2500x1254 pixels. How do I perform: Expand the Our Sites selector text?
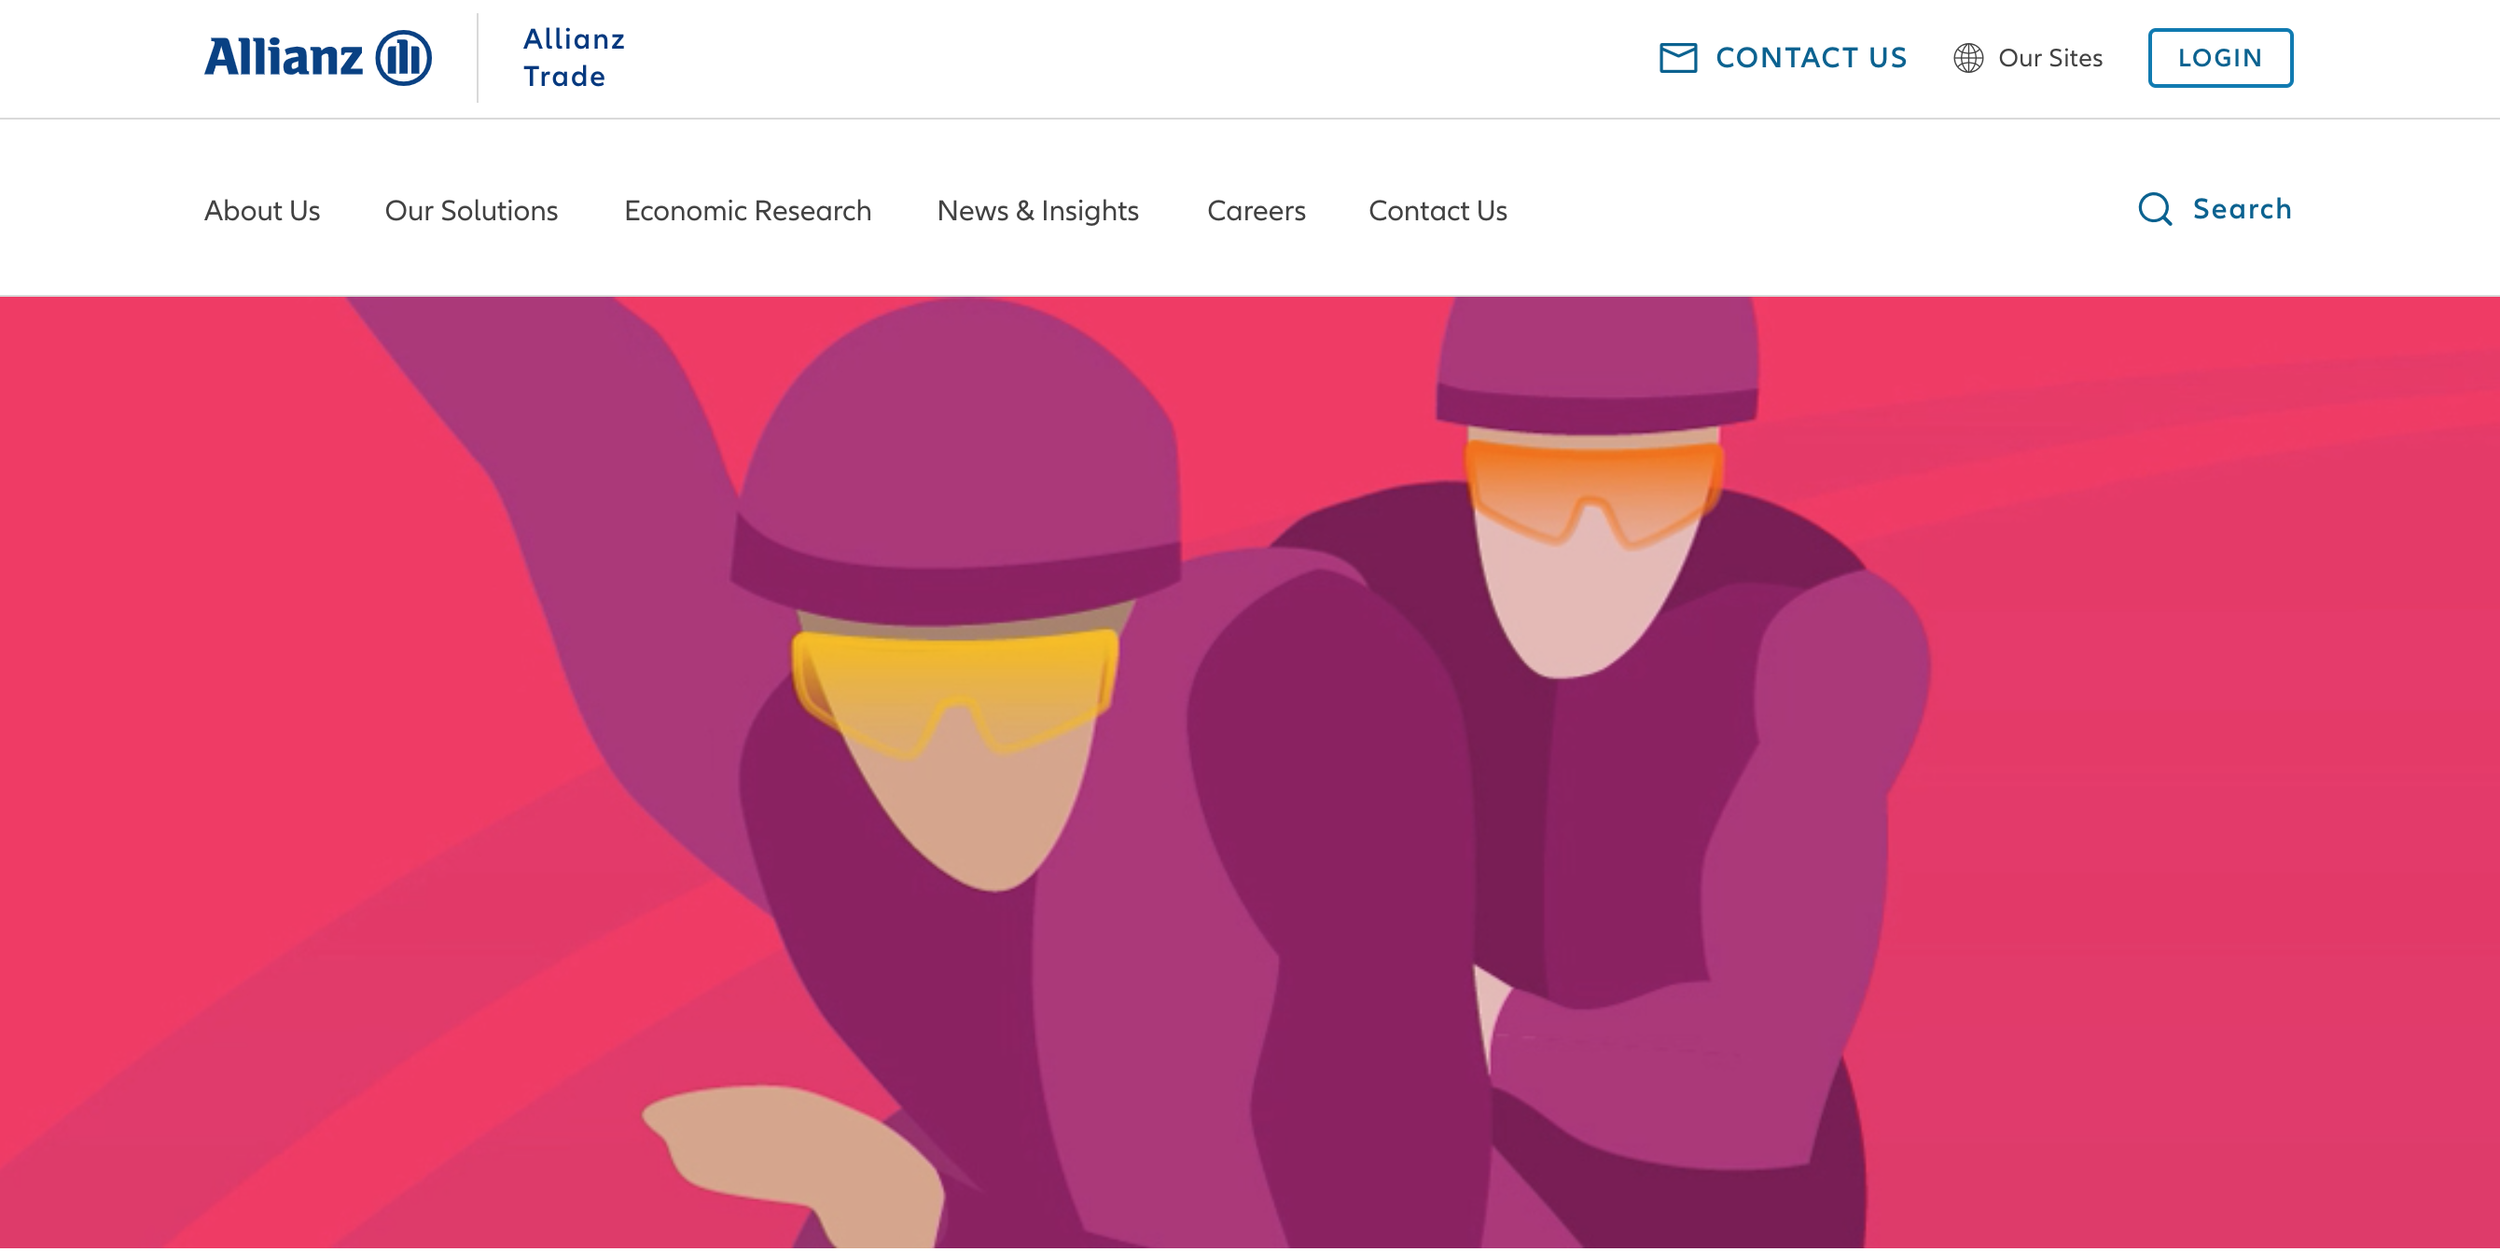2050,58
